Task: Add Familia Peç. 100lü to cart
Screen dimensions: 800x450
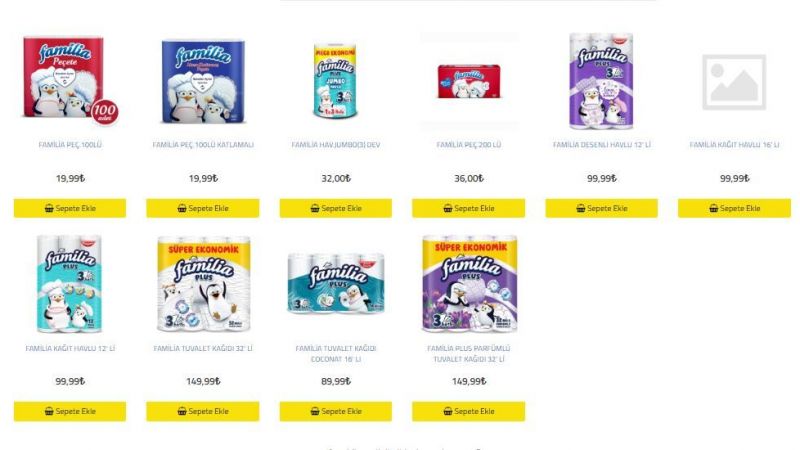Action: 70,208
